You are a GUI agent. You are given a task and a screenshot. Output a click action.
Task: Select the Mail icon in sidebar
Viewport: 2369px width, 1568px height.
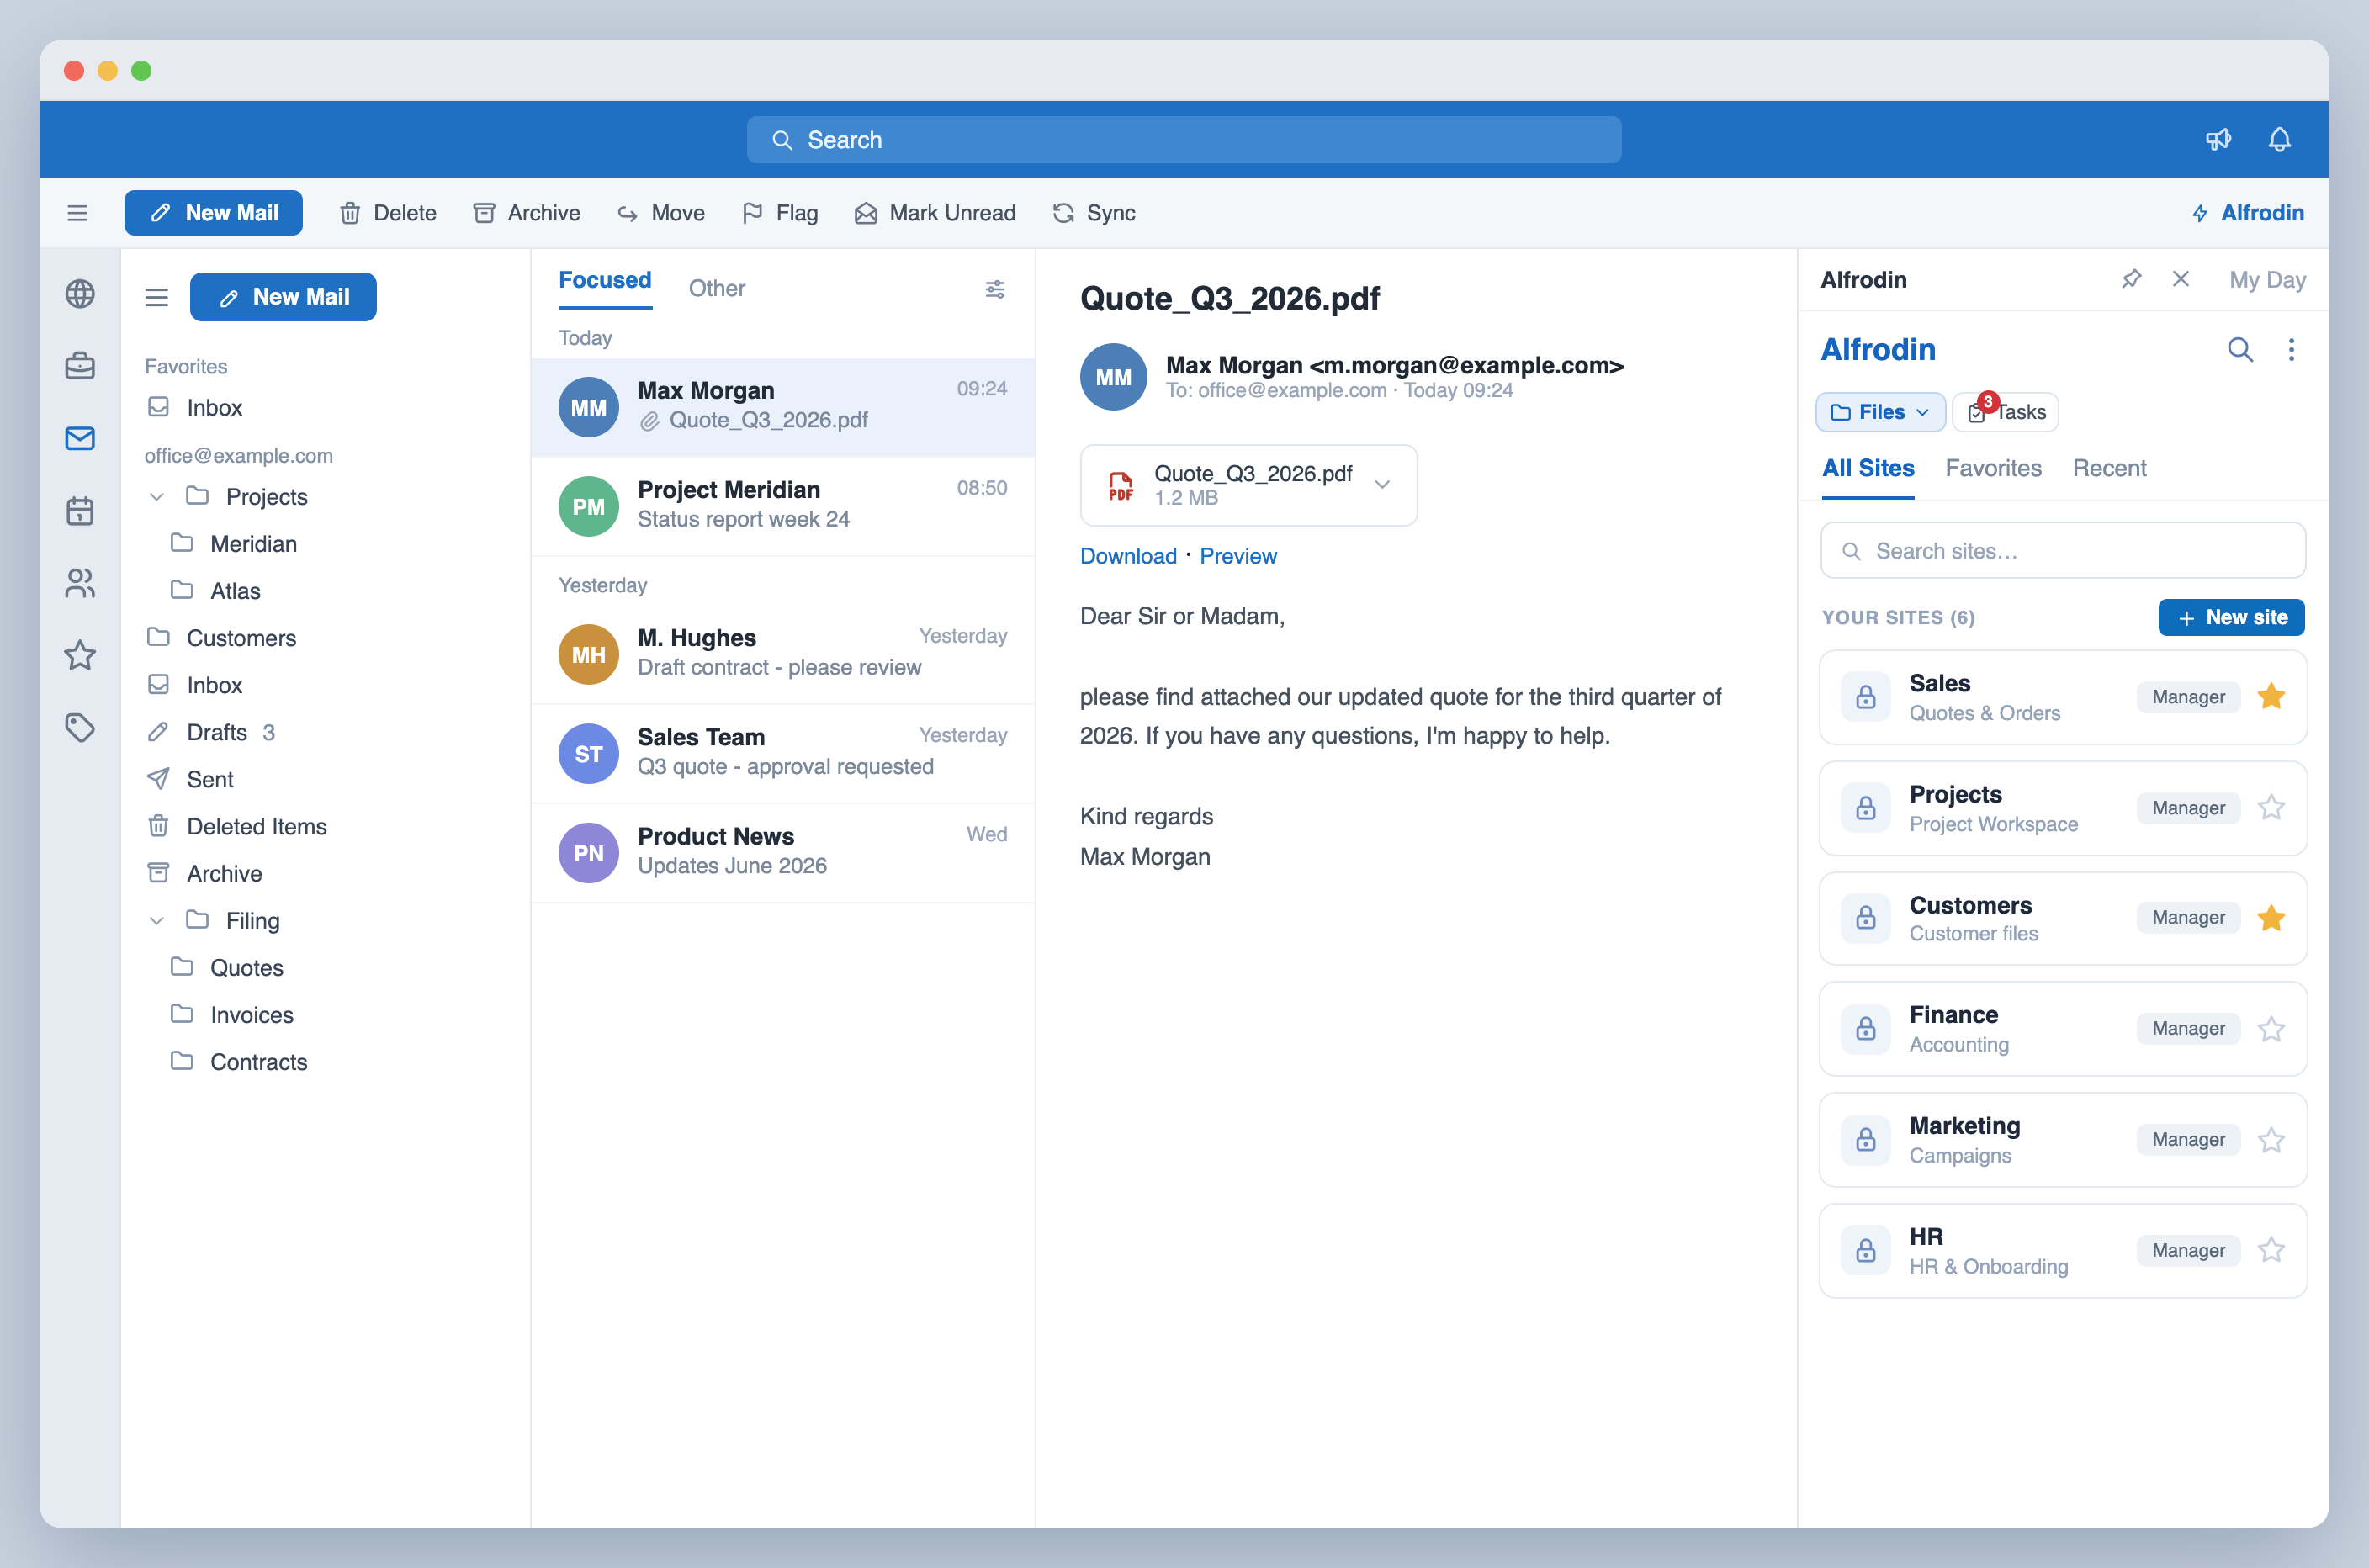pyautogui.click(x=80, y=438)
